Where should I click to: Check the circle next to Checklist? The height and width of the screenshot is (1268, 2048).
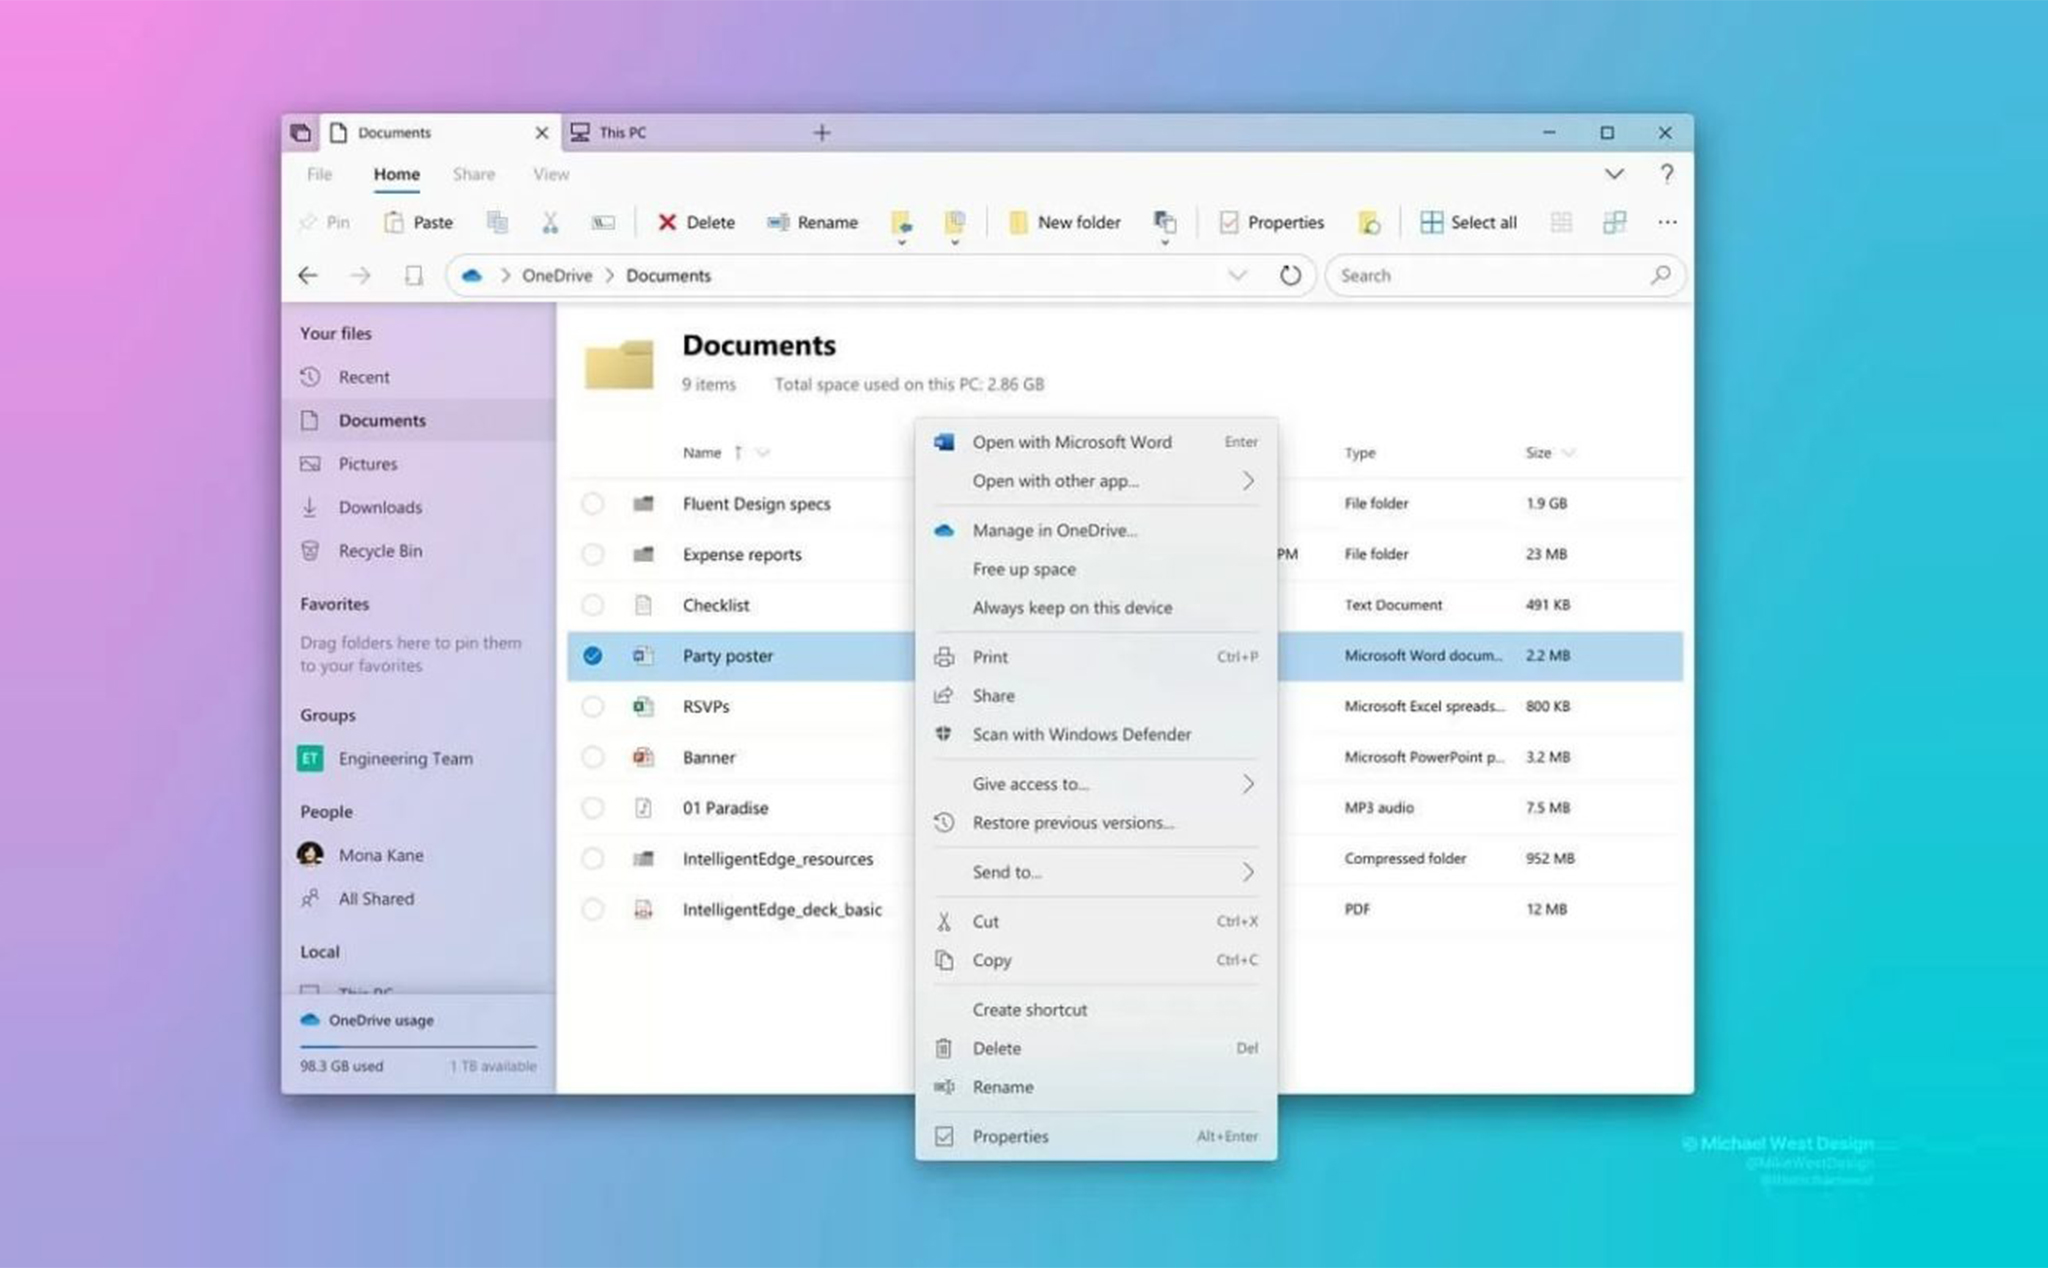pyautogui.click(x=593, y=605)
